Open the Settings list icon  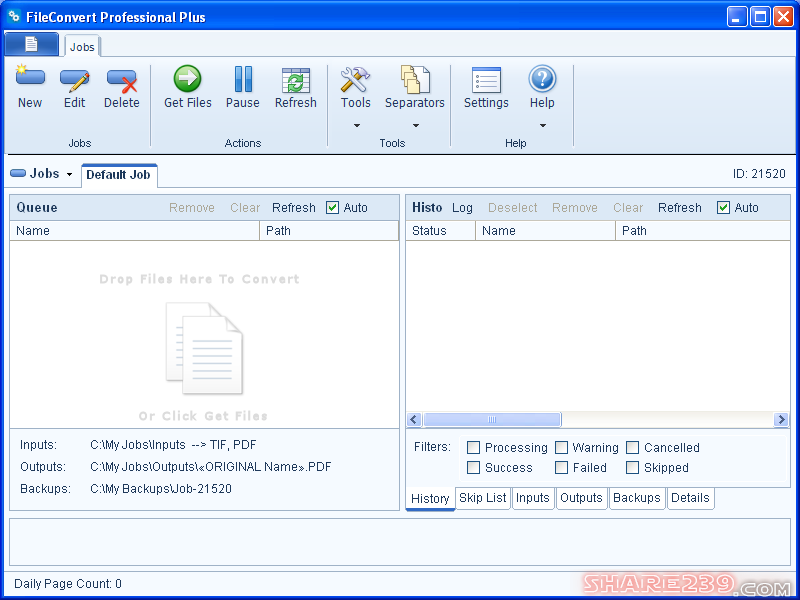click(x=486, y=80)
